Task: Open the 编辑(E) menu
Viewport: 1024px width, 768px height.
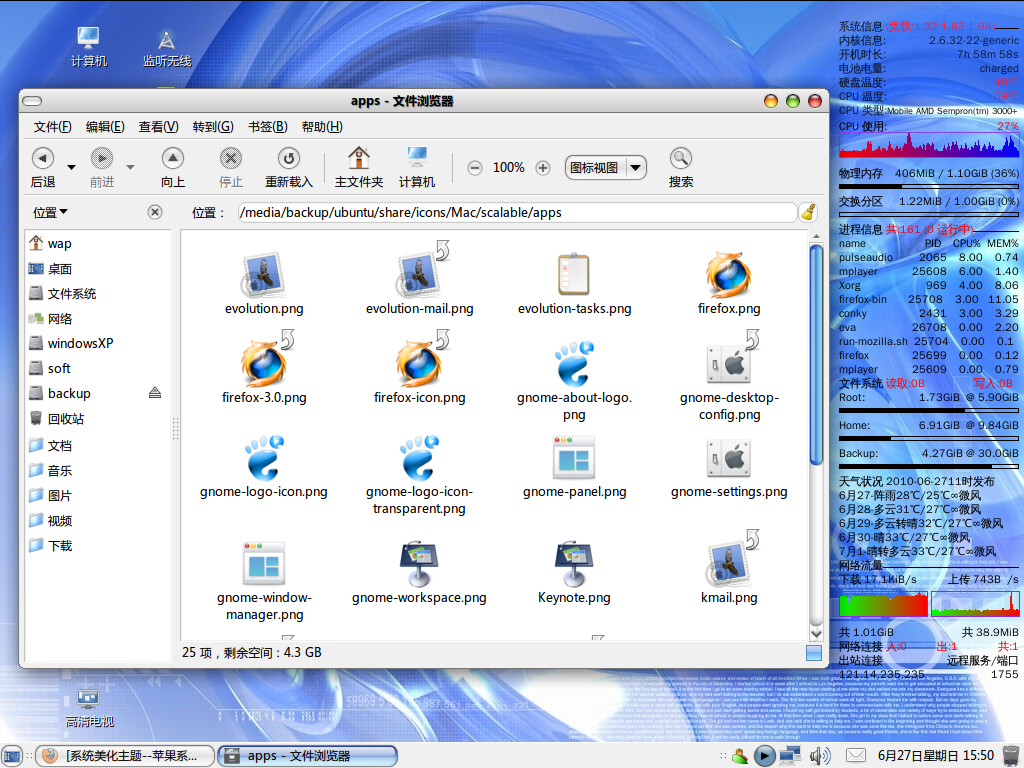Action: click(105, 127)
